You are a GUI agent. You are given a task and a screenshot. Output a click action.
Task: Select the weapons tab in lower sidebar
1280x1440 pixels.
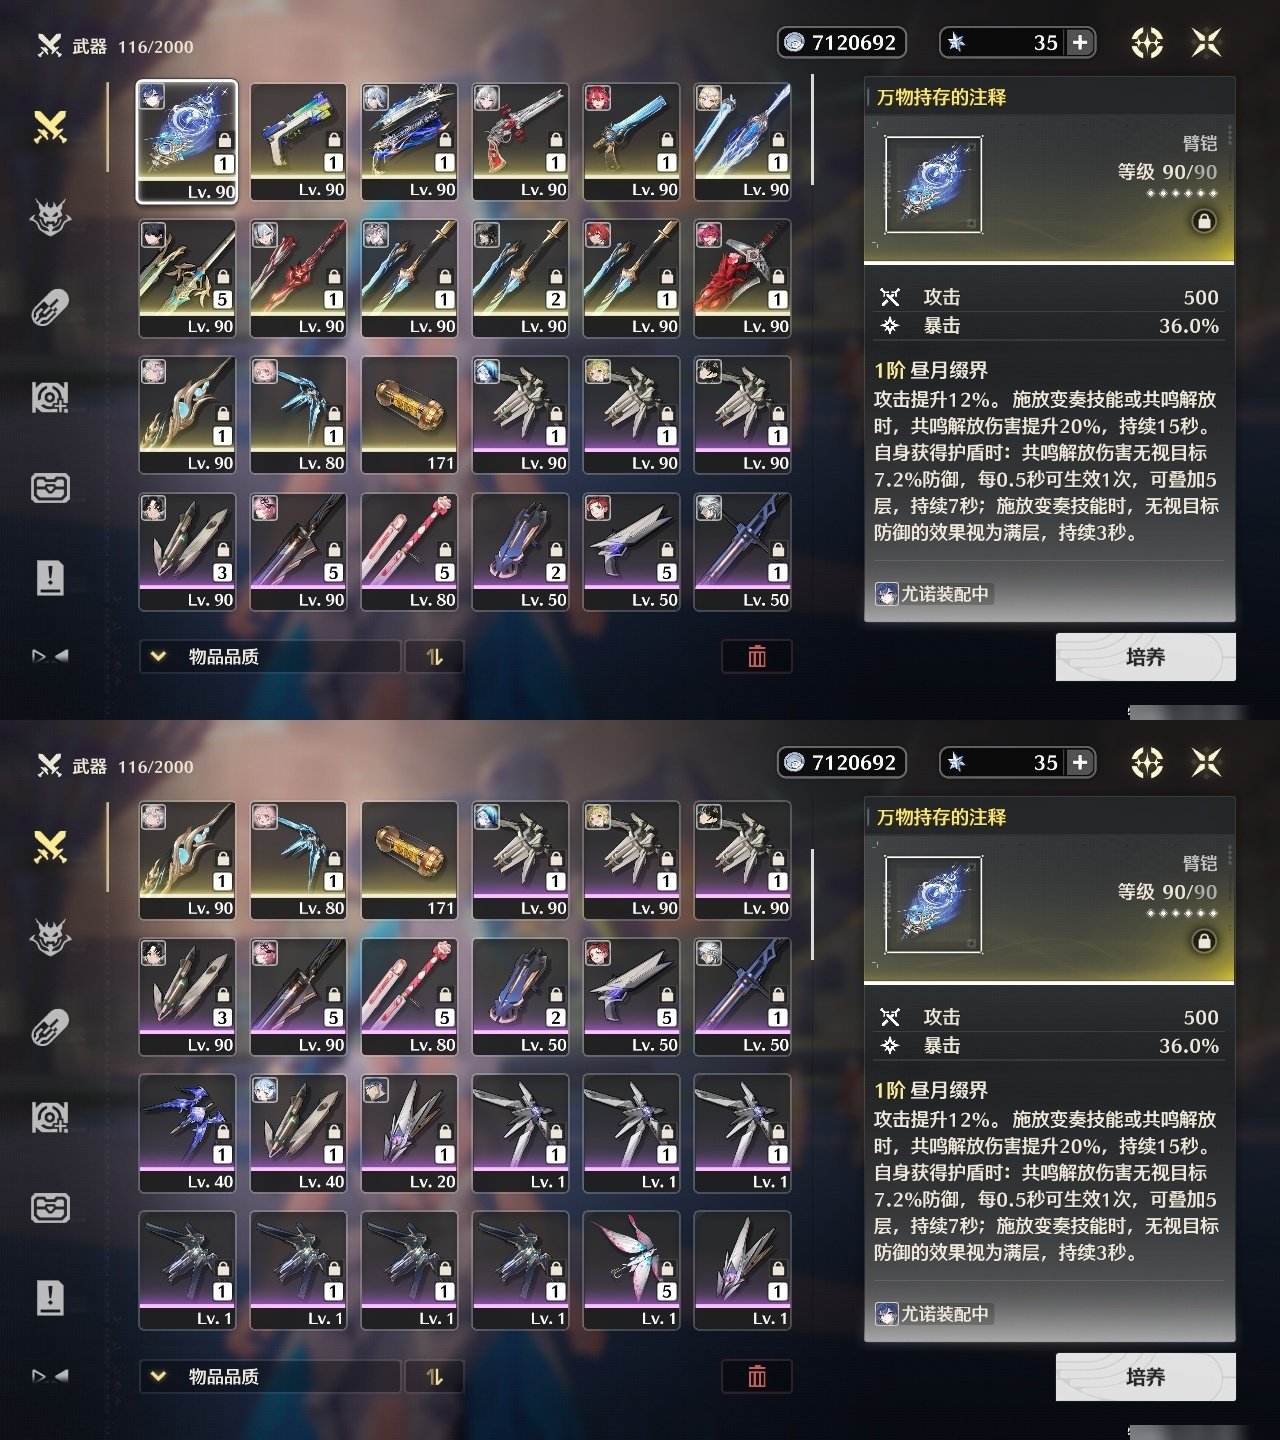[50, 847]
